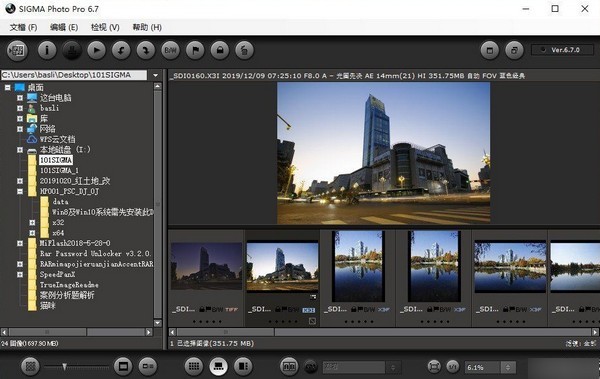This screenshot has width=600, height=379.
Task: Select the first dark dusk building thumbnail
Action: pos(206,266)
